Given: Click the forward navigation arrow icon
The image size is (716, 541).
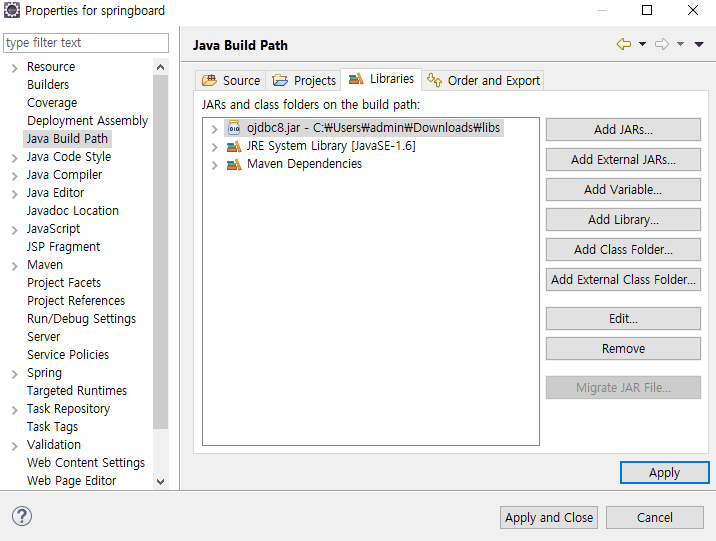Looking at the screenshot, I should (x=662, y=44).
